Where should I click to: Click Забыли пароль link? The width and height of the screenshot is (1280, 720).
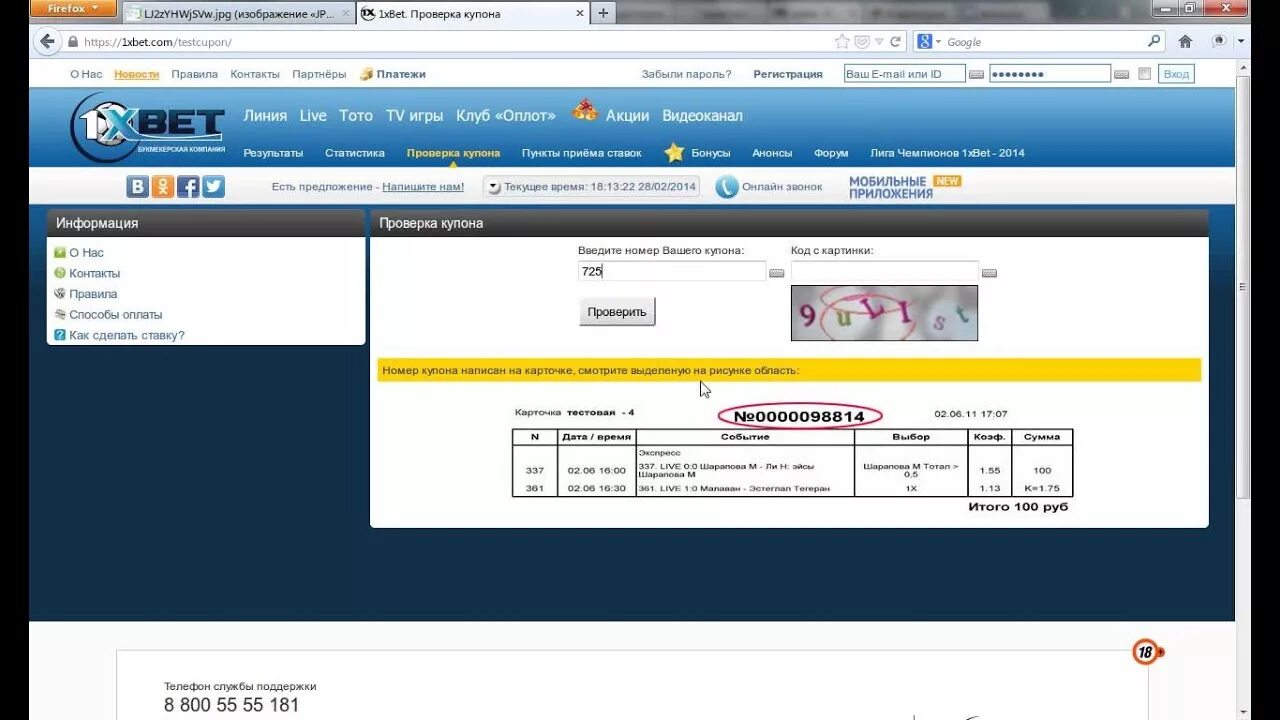686,74
